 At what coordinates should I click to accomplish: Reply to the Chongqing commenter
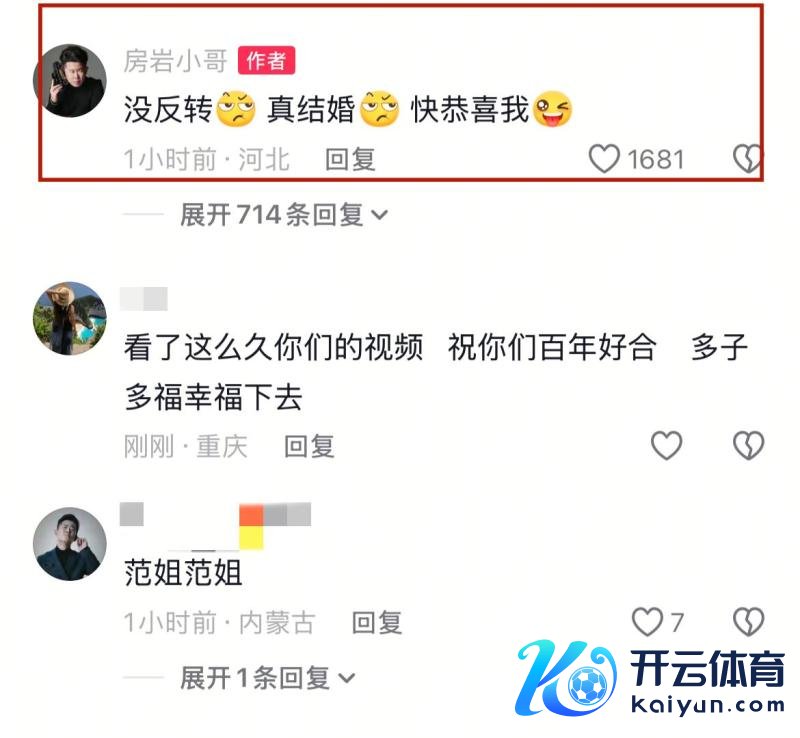tap(309, 446)
